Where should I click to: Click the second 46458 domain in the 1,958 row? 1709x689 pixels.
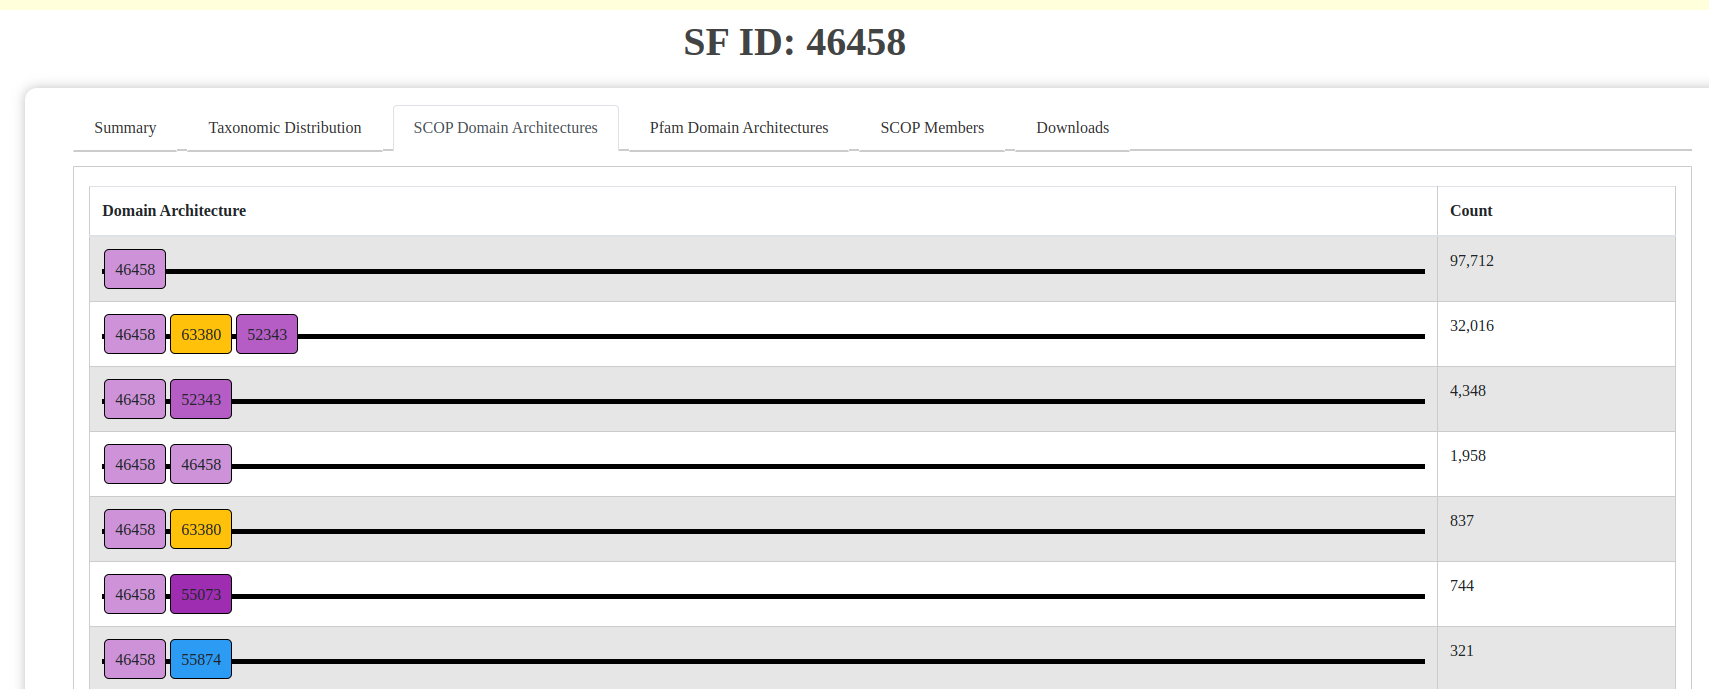click(201, 465)
